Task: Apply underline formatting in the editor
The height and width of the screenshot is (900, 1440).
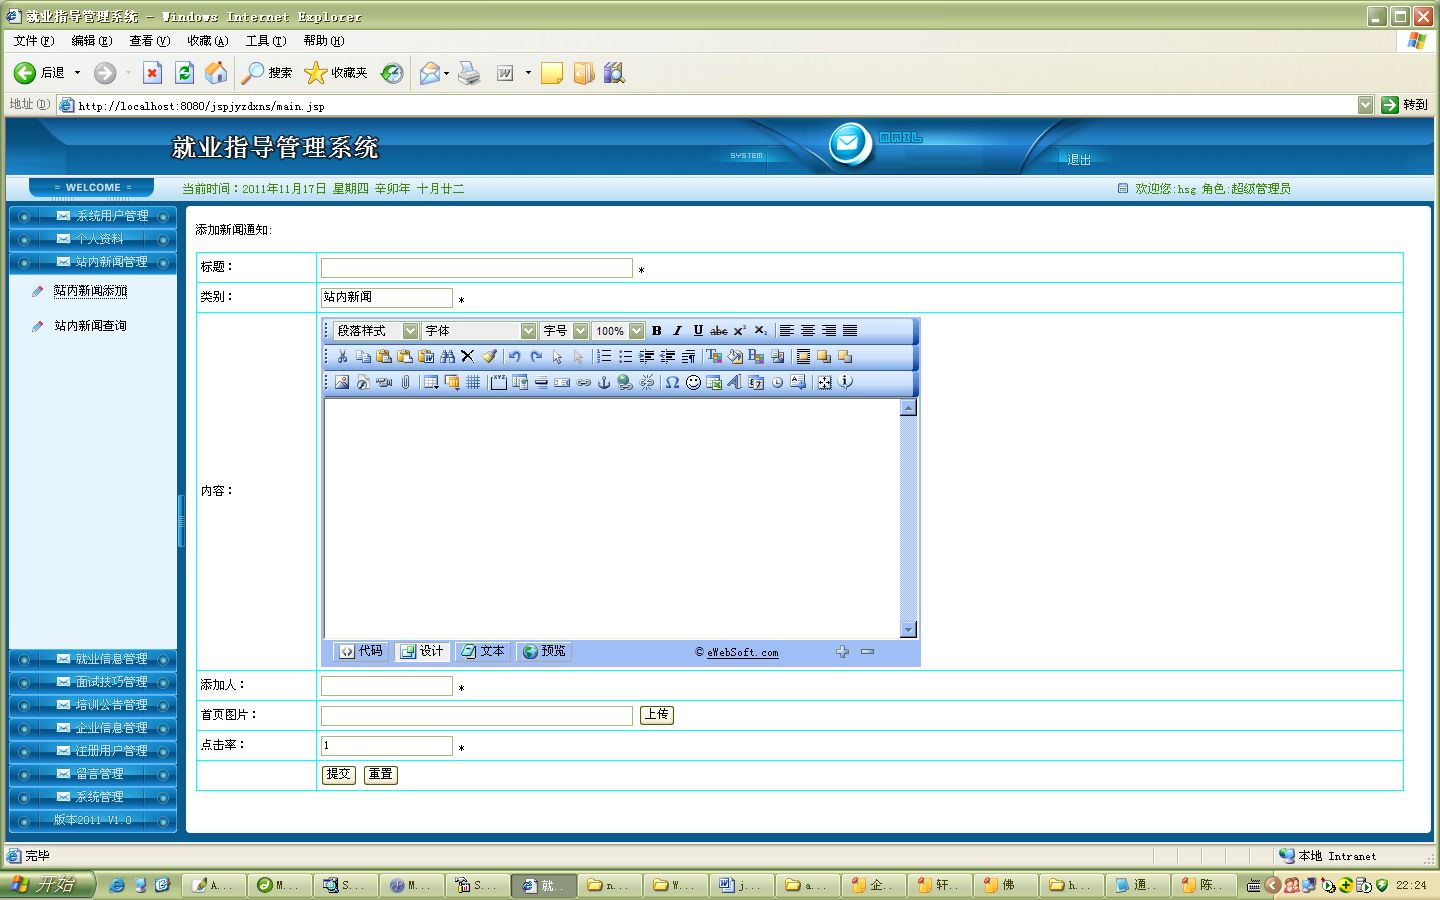Action: [x=698, y=331]
